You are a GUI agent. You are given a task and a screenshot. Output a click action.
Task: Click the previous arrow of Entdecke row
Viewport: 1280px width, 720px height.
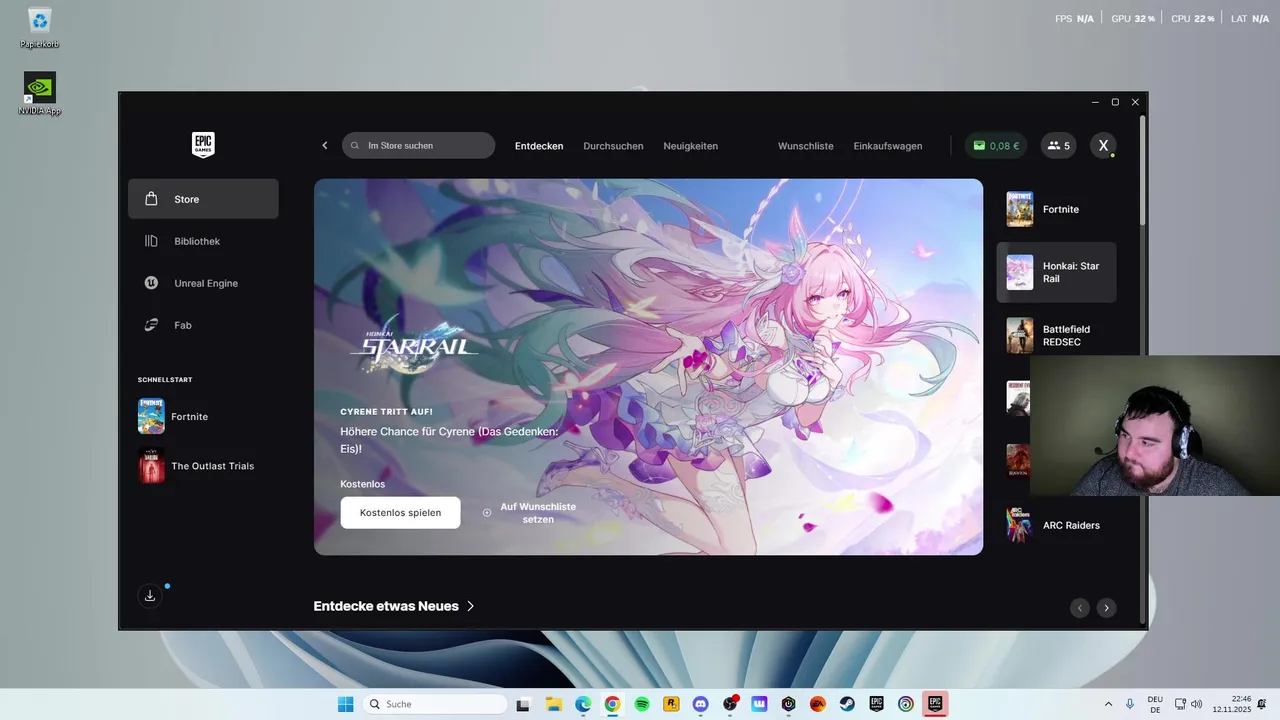point(1080,608)
